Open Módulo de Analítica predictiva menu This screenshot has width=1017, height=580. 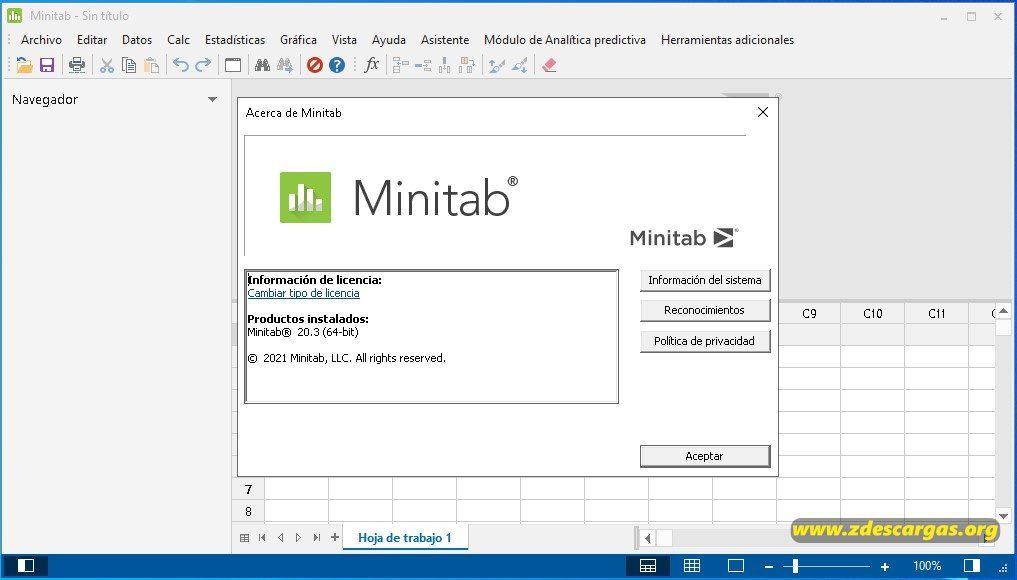(565, 40)
